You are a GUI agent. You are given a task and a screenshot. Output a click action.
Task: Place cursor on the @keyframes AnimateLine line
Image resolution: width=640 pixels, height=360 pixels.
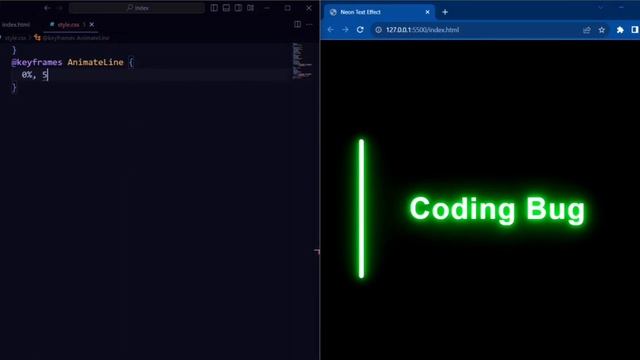tap(72, 62)
